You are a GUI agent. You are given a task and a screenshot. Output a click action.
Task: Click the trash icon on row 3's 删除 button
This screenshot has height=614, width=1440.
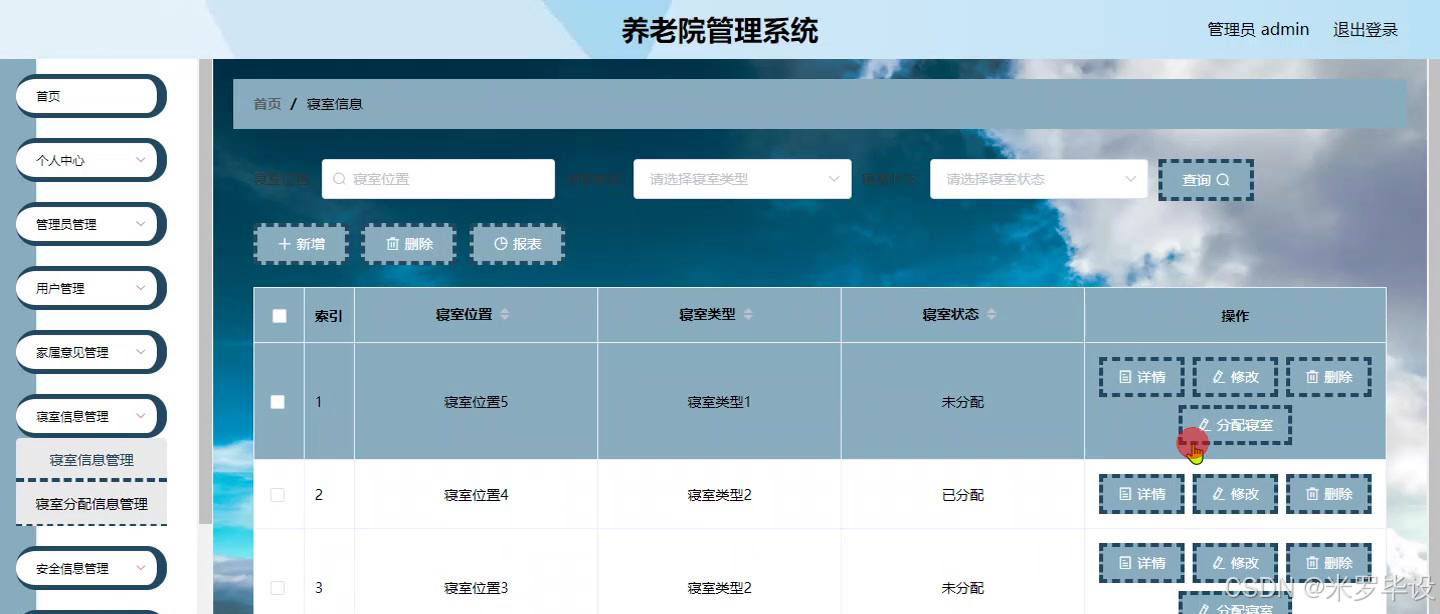[1310, 562]
